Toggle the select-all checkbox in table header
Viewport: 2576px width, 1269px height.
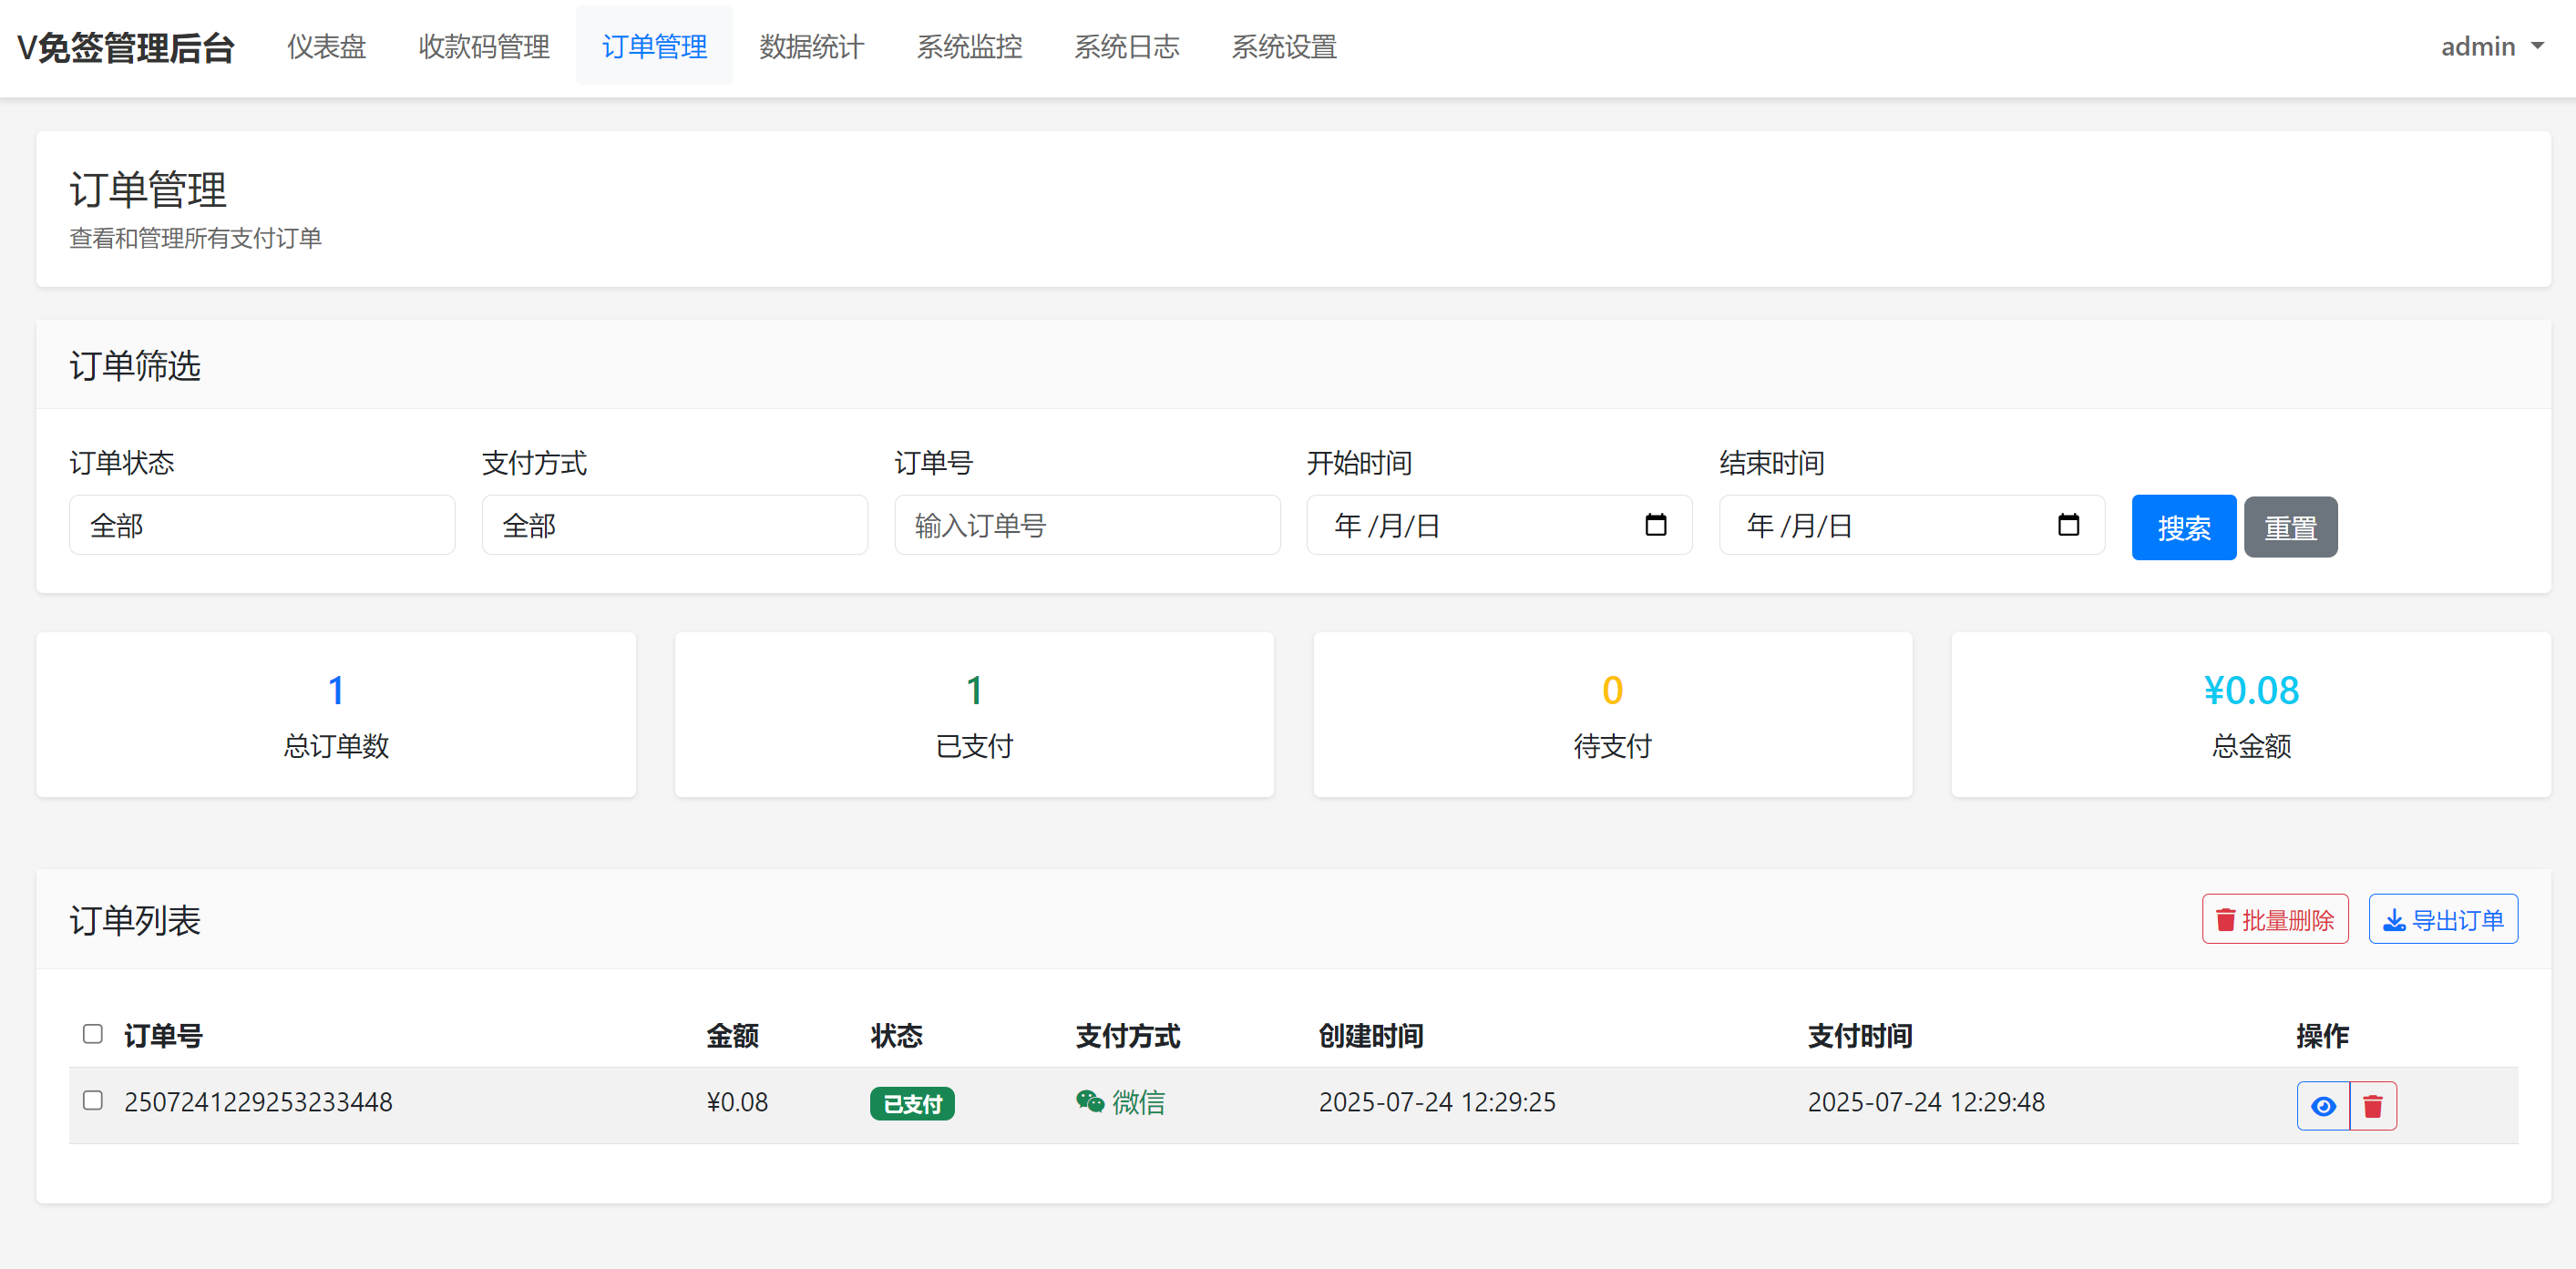point(93,1034)
